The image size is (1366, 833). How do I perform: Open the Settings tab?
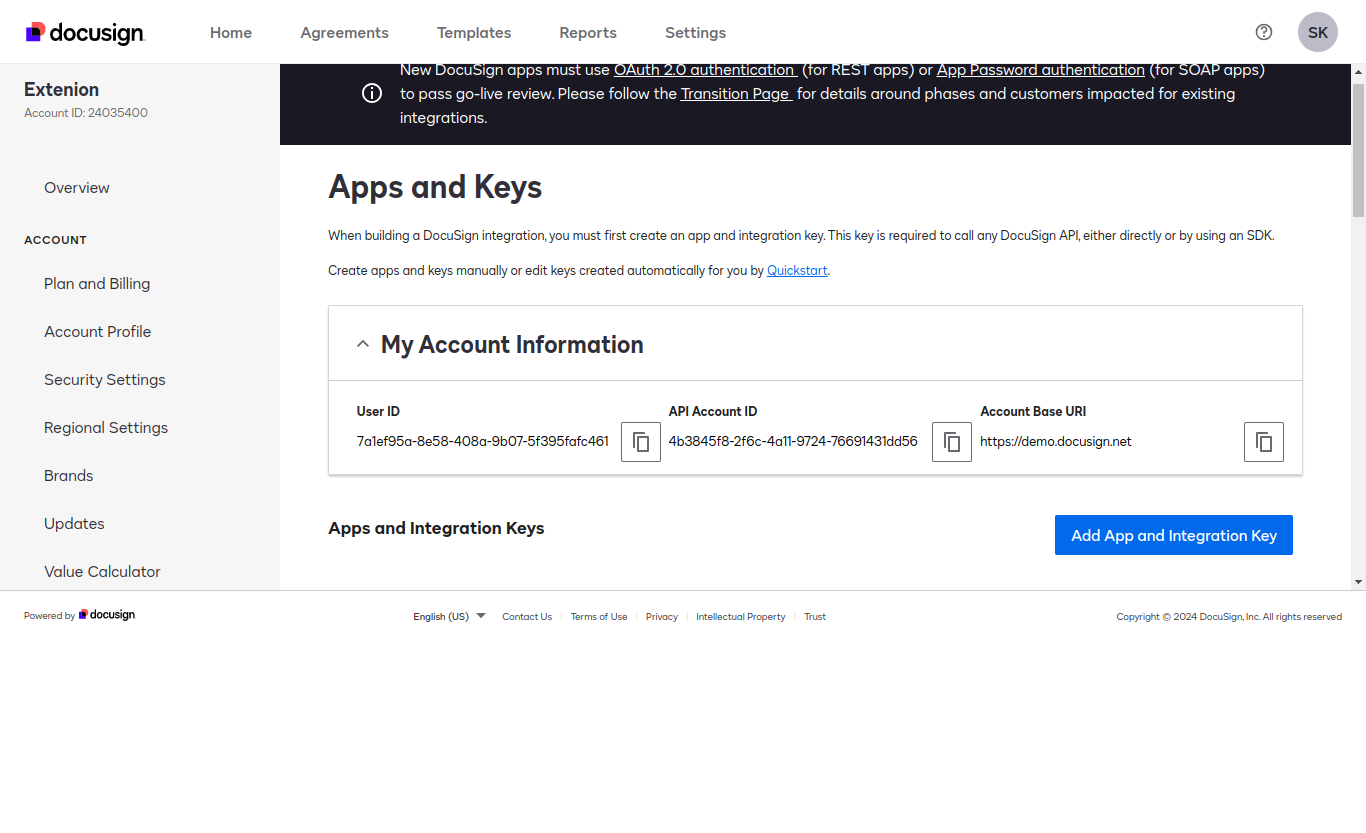click(x=696, y=33)
